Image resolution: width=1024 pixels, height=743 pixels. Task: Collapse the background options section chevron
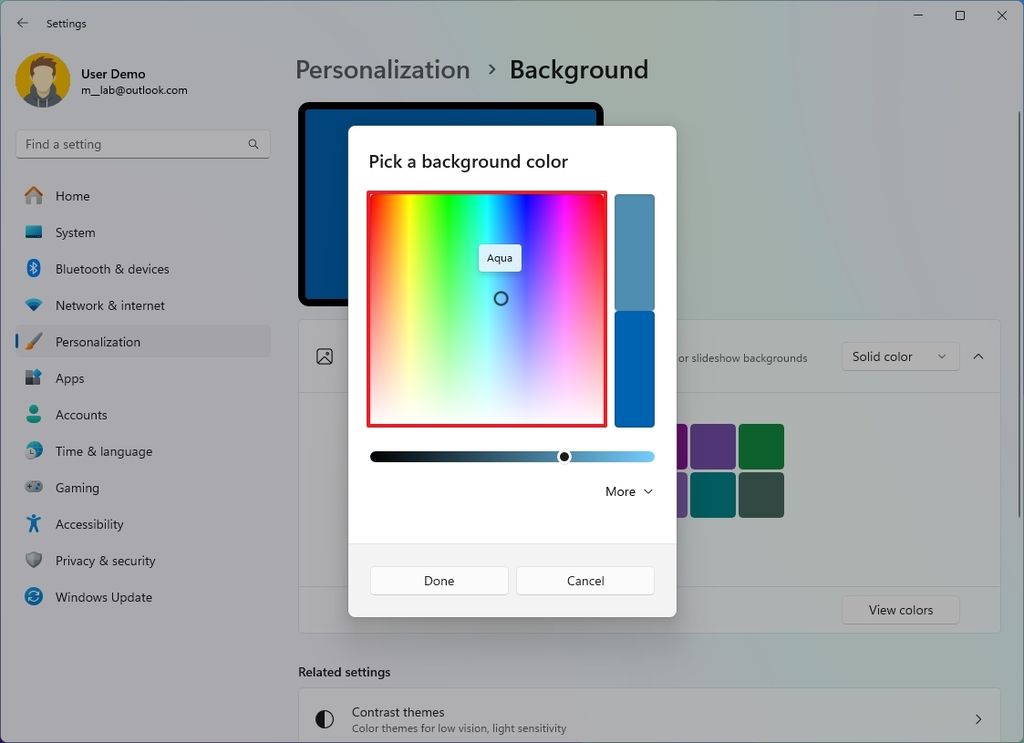(x=978, y=356)
